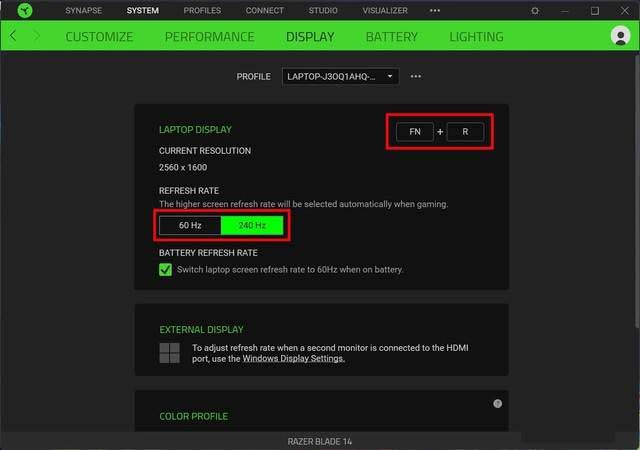The width and height of the screenshot is (640, 450).
Task: Close the Synapse window
Action: [x=624, y=11]
